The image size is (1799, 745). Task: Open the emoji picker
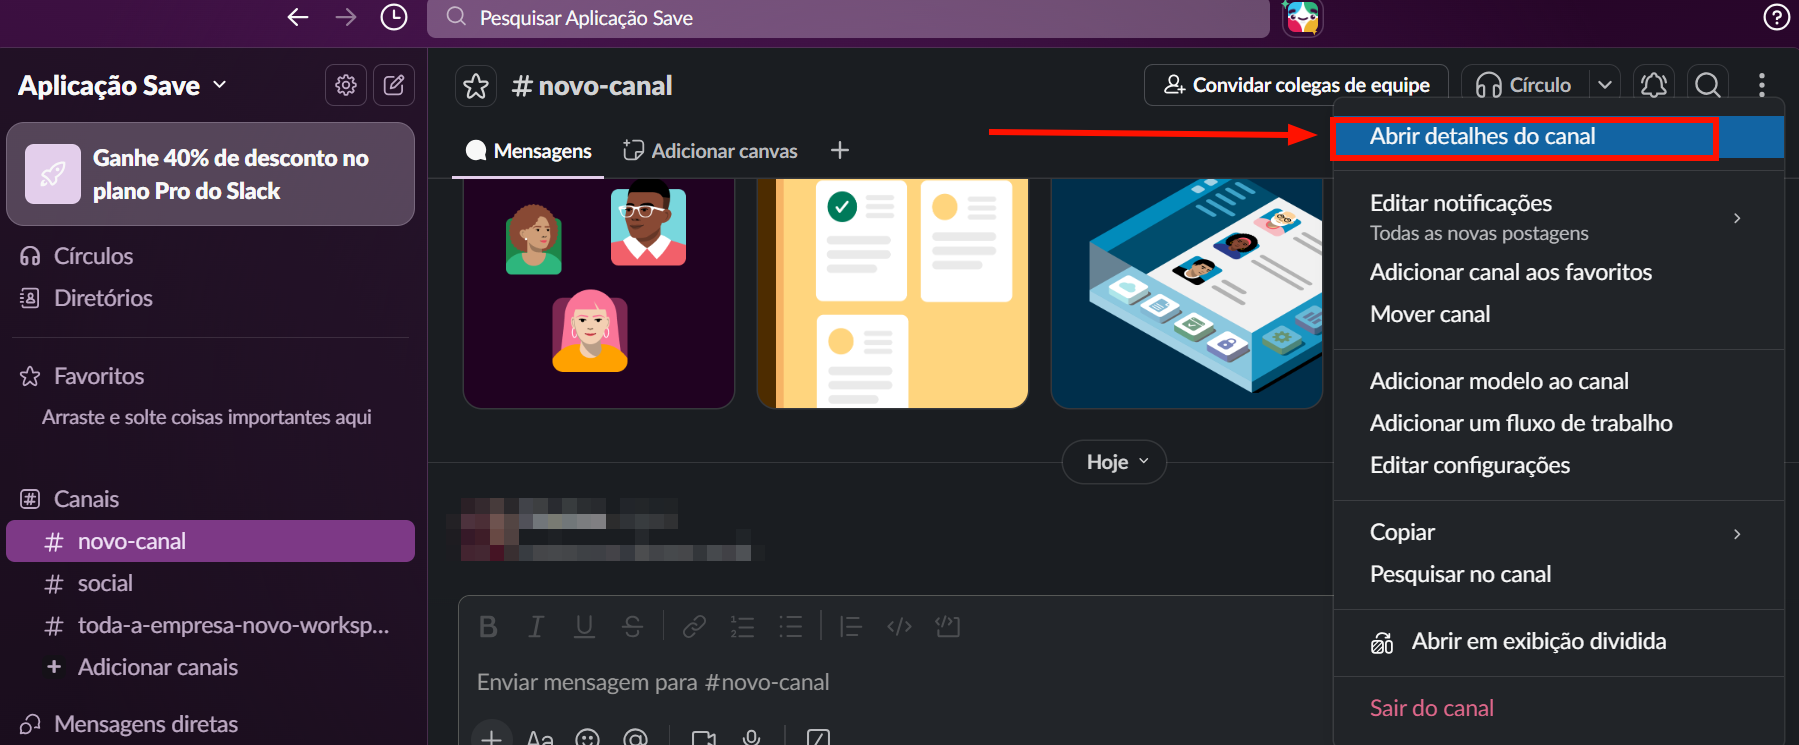tap(588, 738)
